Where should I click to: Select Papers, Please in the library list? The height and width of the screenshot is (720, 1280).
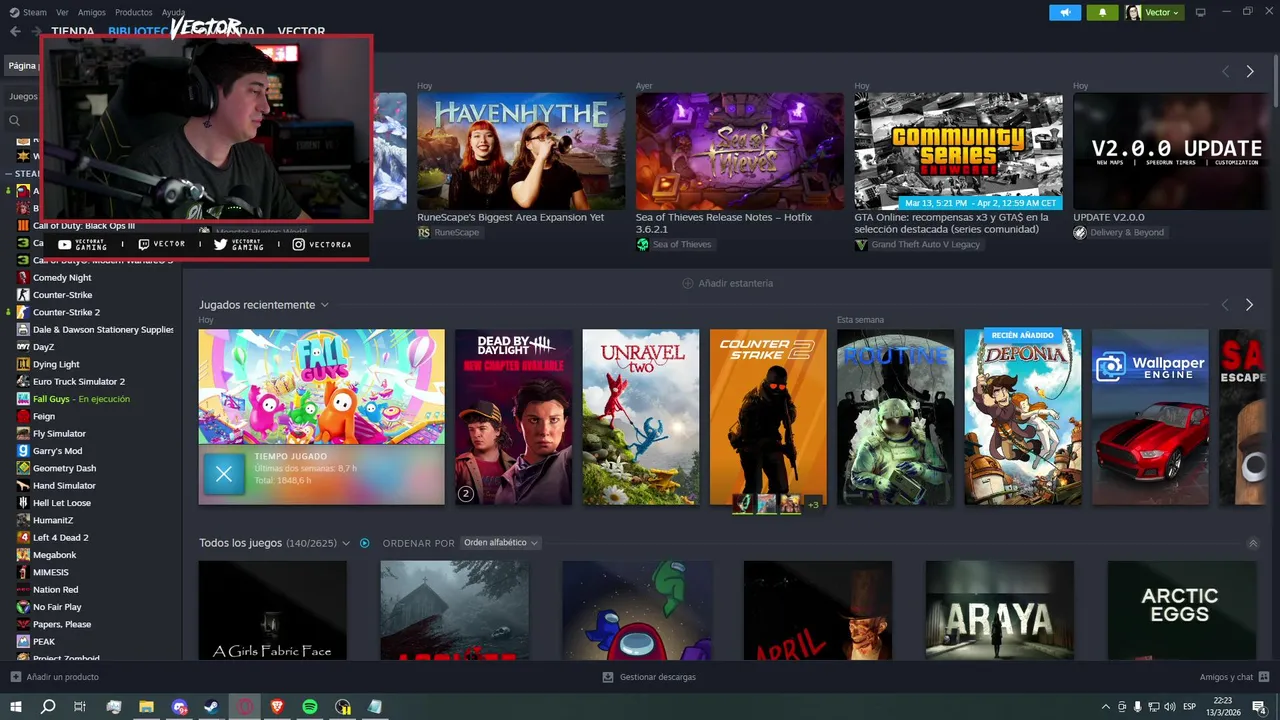pos(62,624)
